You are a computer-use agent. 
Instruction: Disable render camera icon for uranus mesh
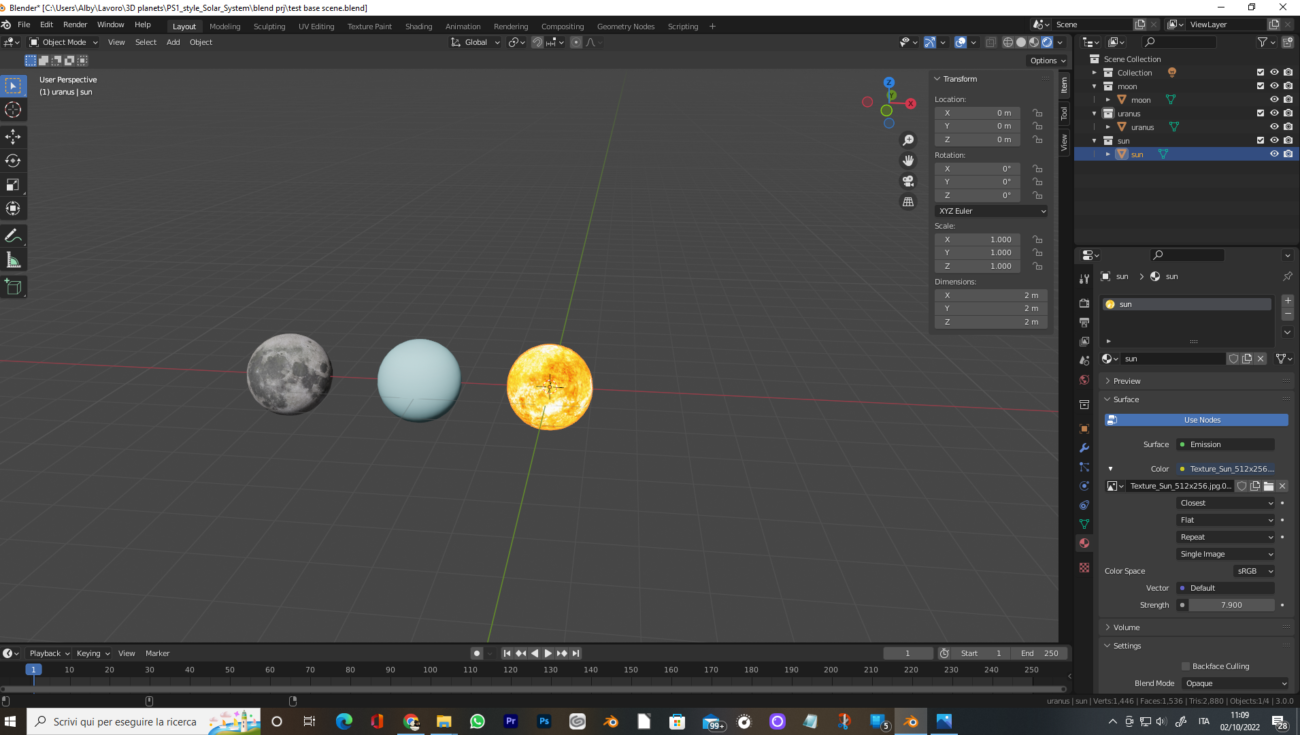pyautogui.click(x=1288, y=127)
